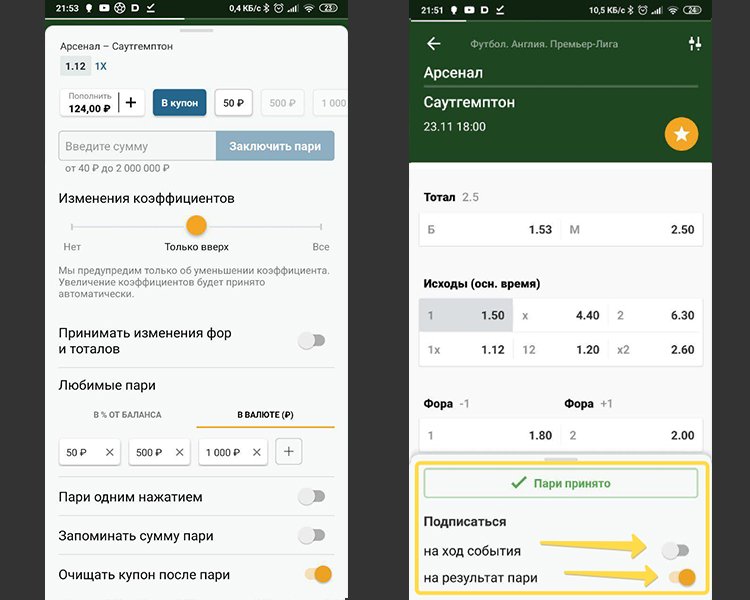Select home win outcome 1.50

click(x=466, y=315)
